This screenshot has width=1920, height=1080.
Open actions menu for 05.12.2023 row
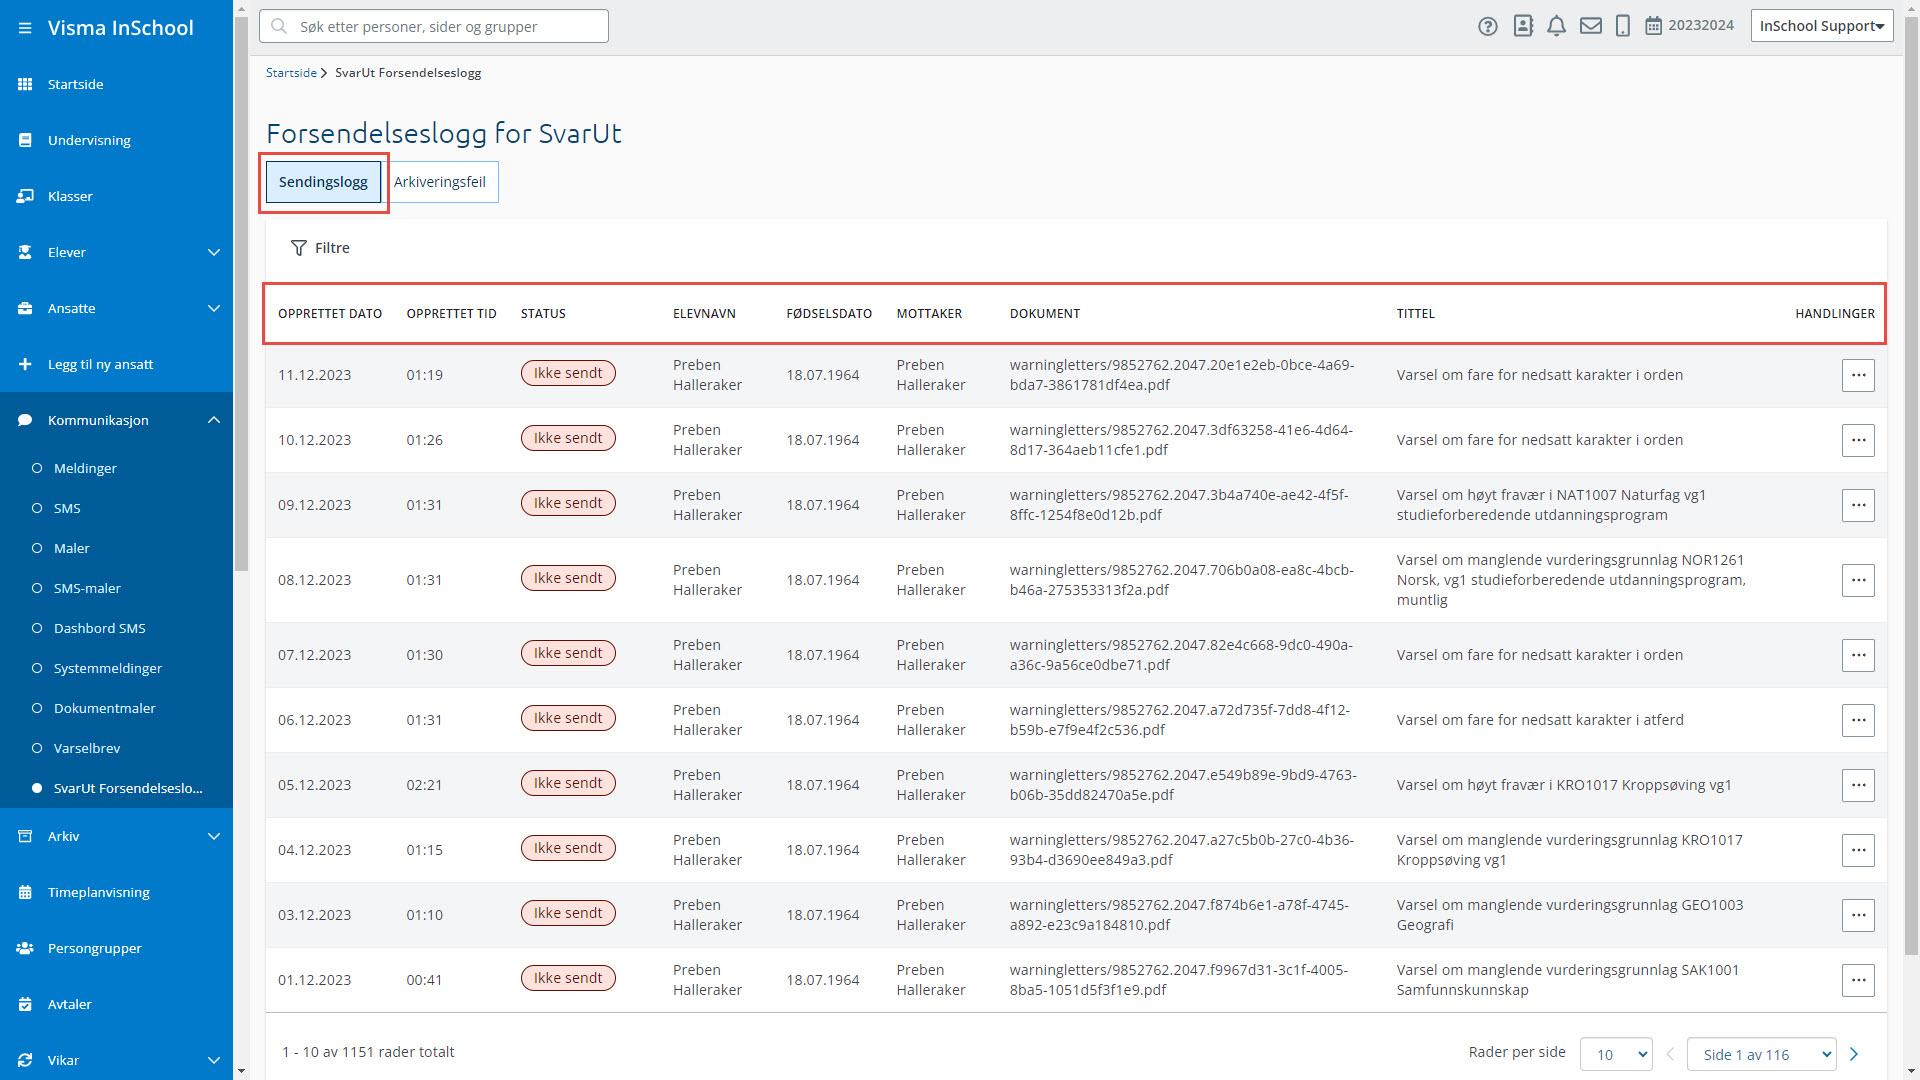(1858, 786)
